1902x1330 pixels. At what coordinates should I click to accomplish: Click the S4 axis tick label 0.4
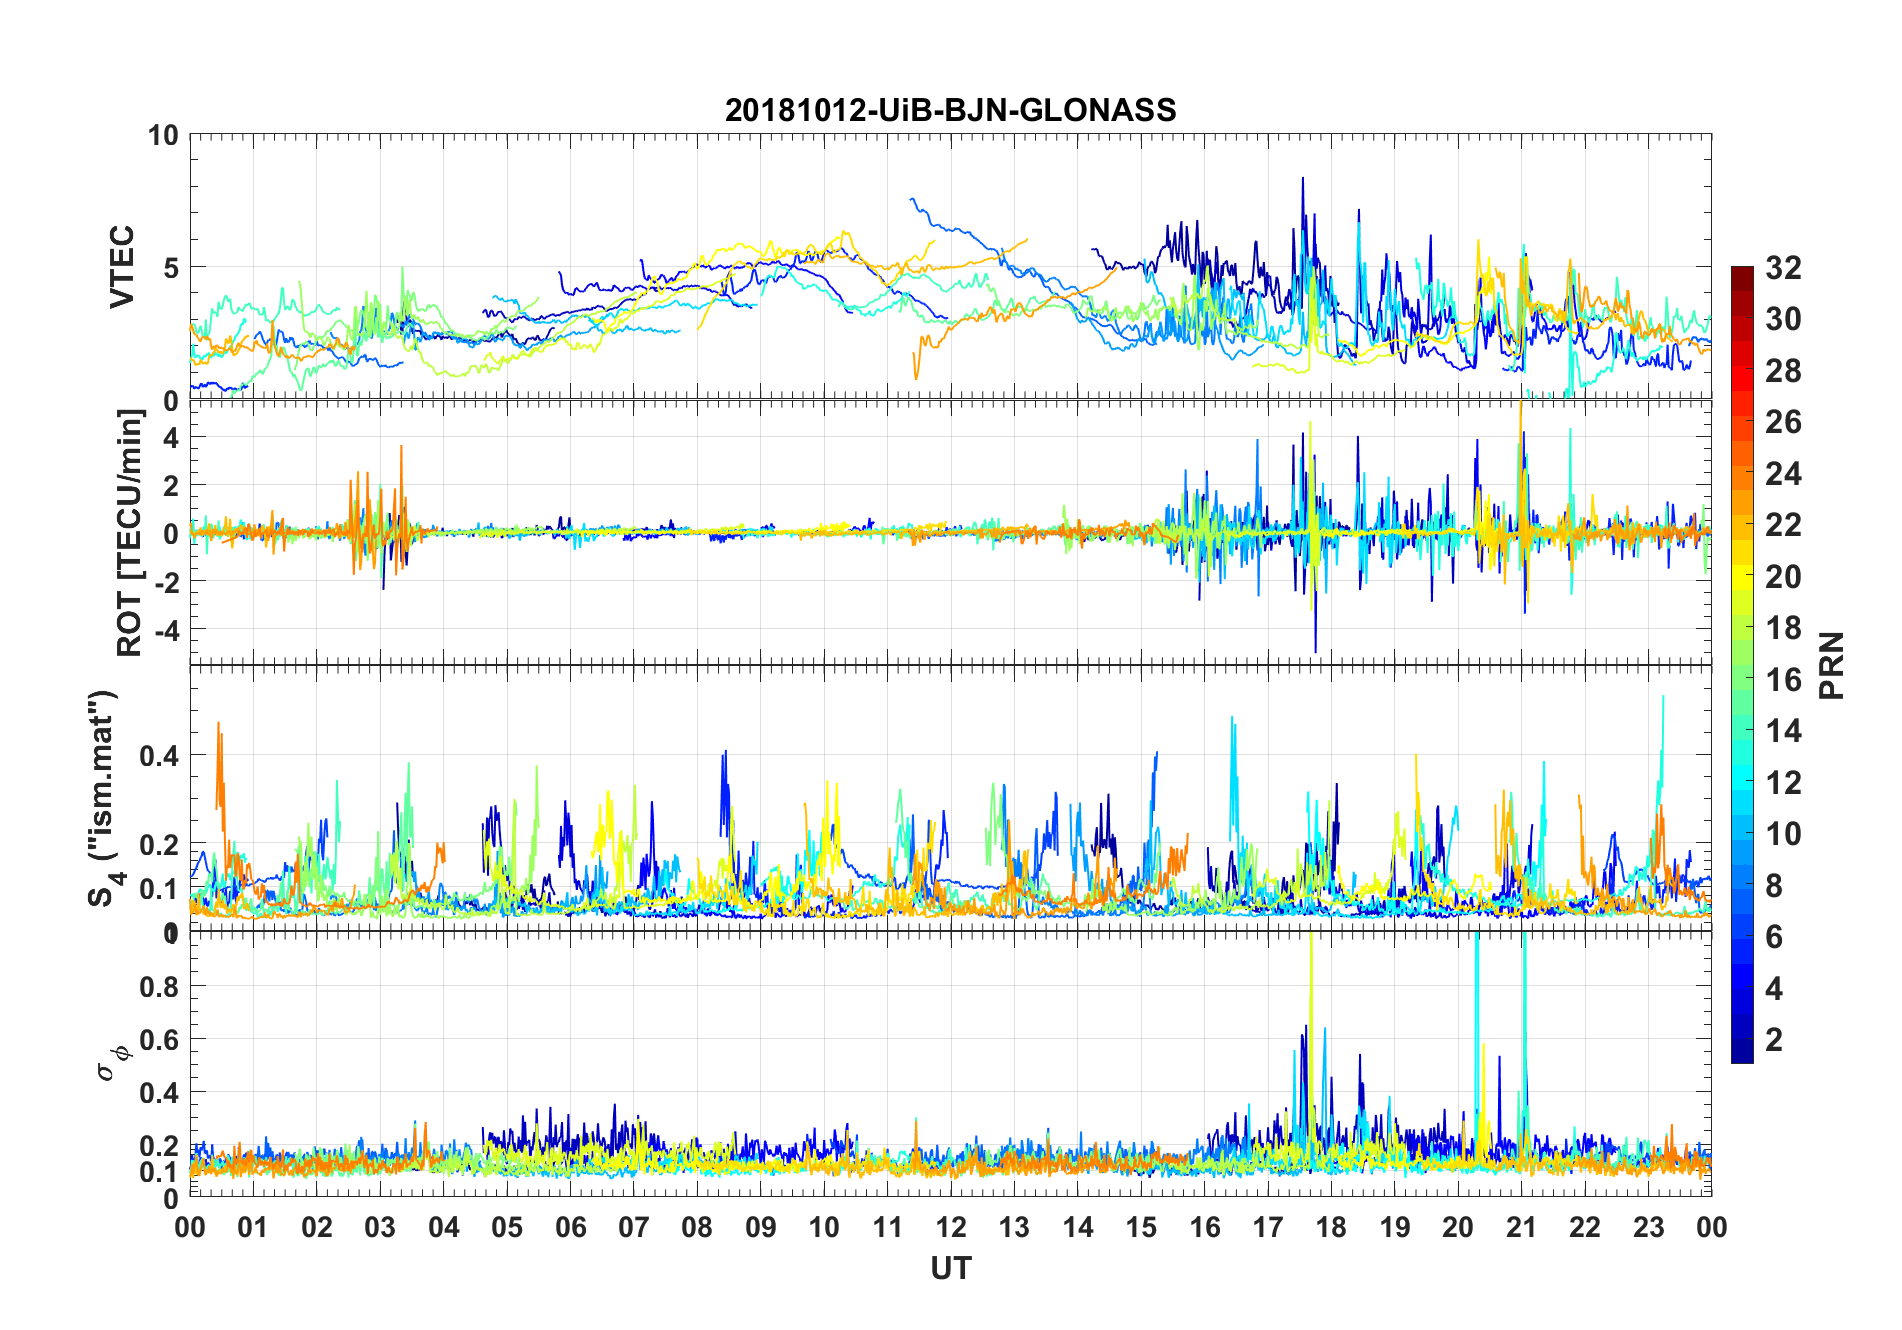coord(160,756)
